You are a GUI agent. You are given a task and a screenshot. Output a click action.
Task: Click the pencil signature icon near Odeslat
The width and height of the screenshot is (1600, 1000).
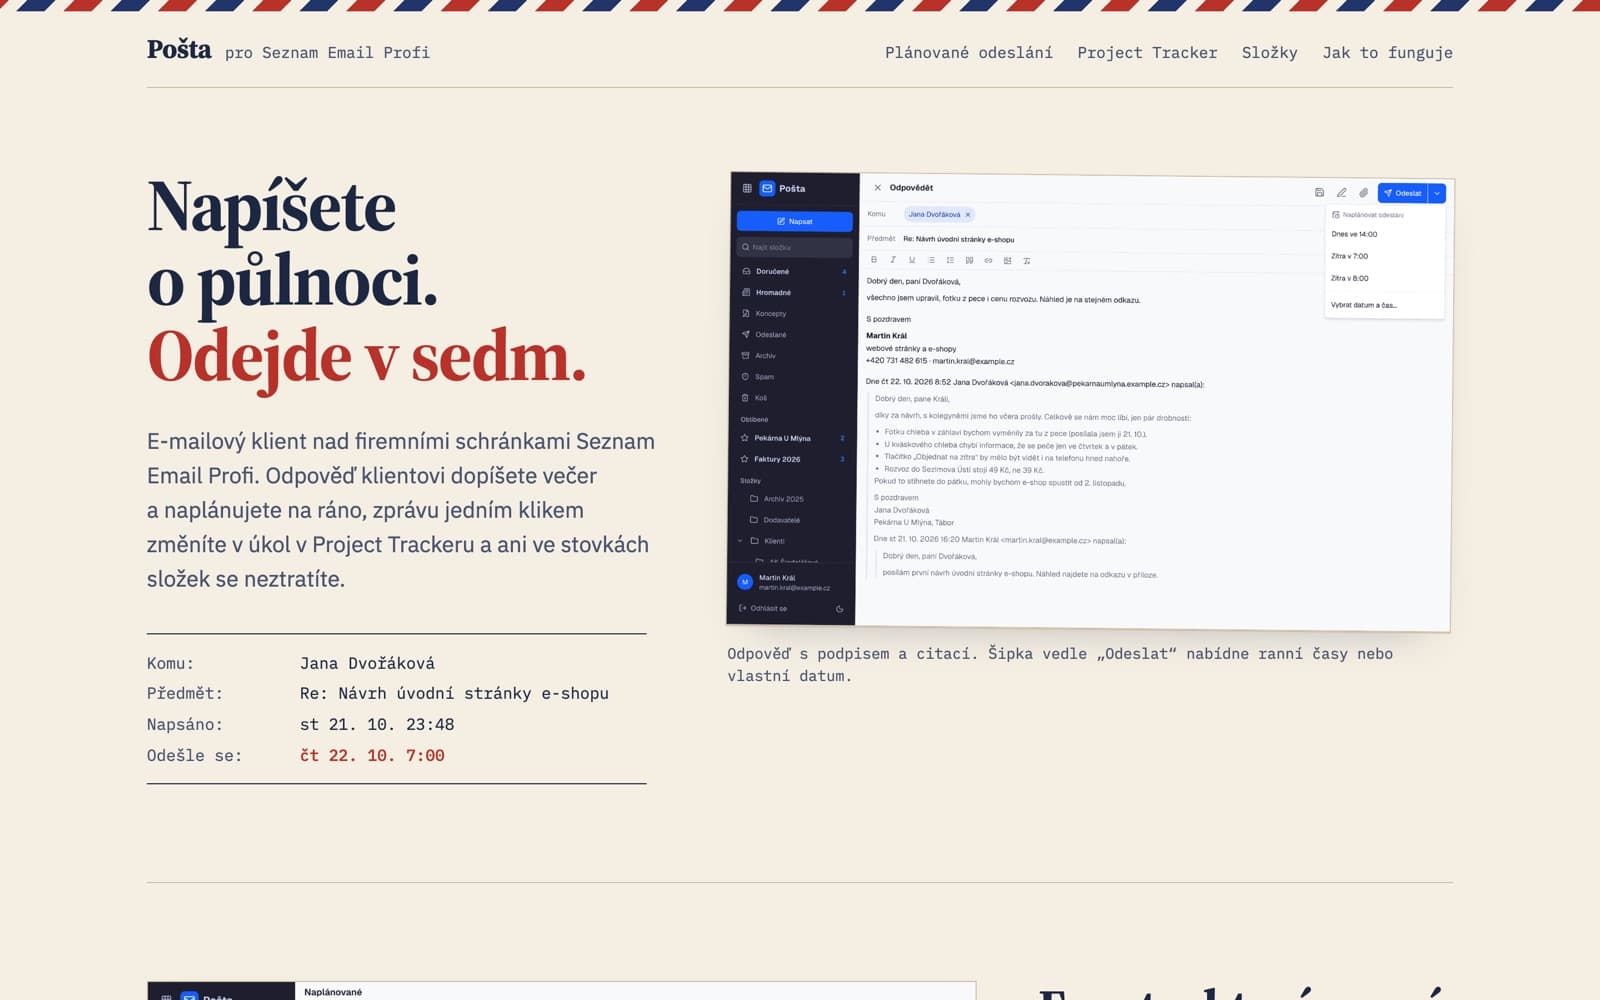1341,192
